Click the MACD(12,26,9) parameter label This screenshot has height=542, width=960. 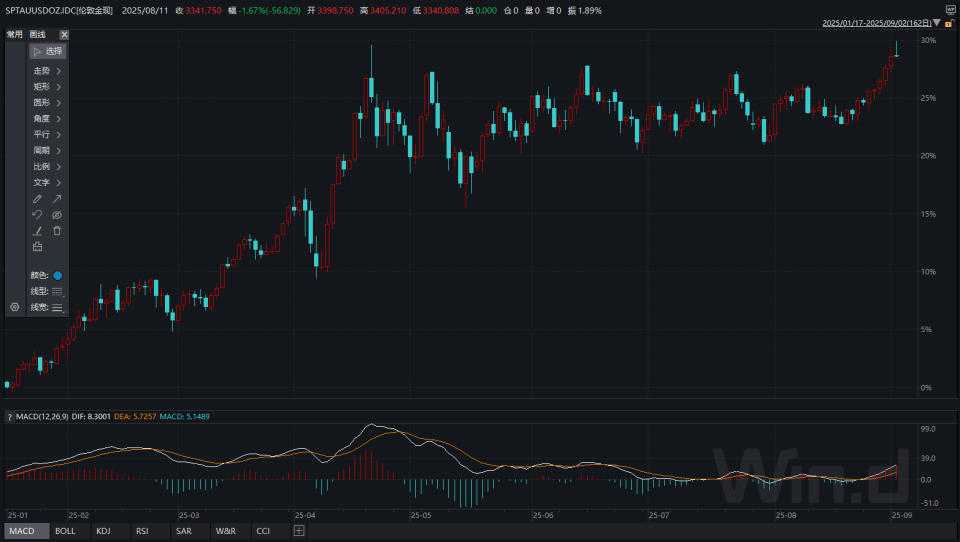coord(42,416)
